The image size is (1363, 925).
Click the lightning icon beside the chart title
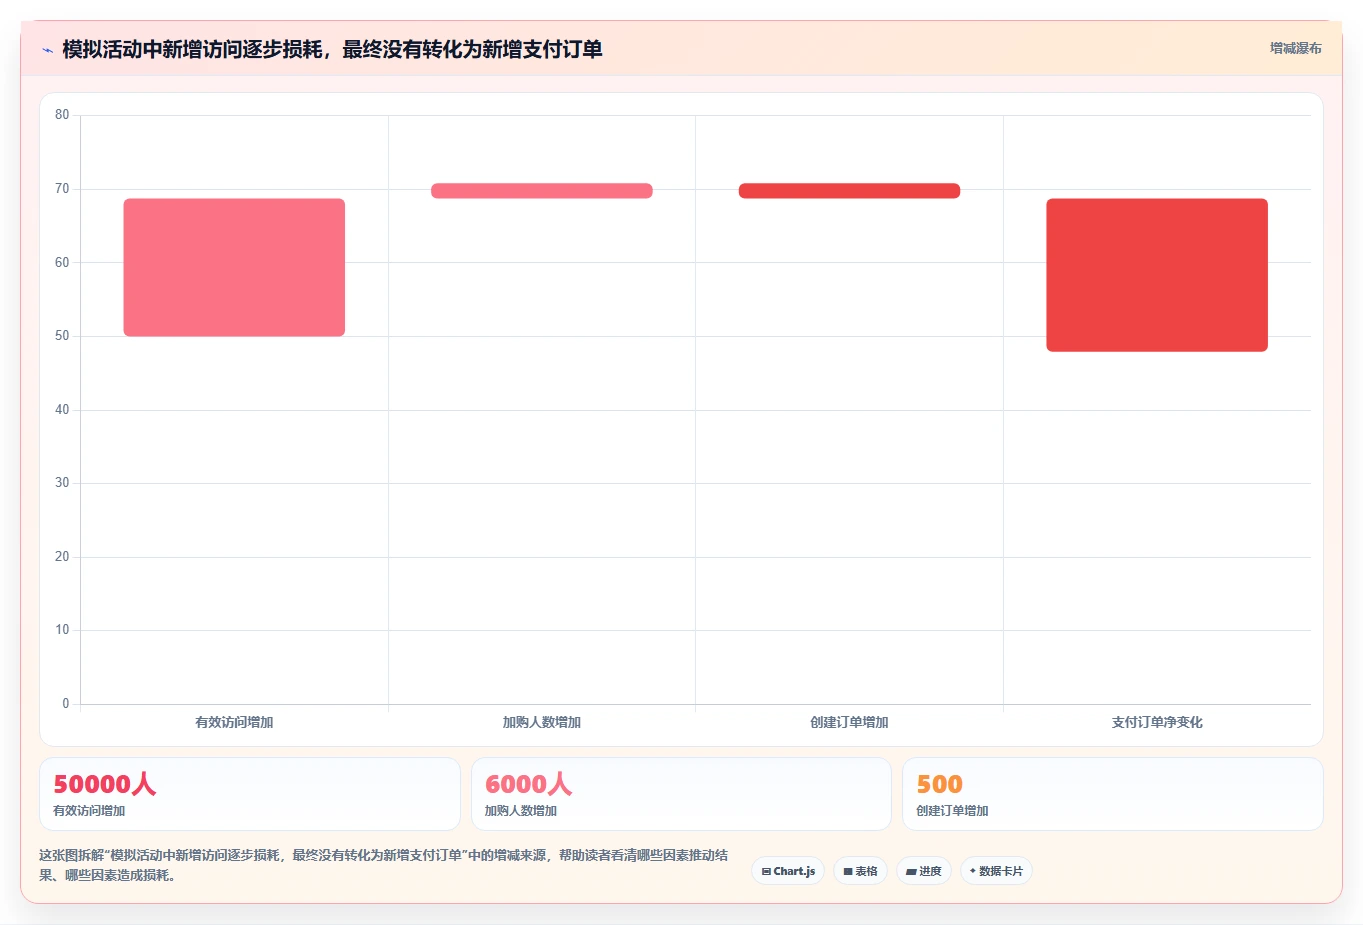(x=47, y=50)
